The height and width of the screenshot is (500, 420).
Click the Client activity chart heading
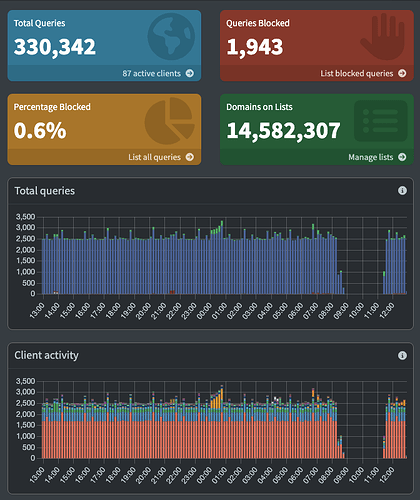click(46, 355)
